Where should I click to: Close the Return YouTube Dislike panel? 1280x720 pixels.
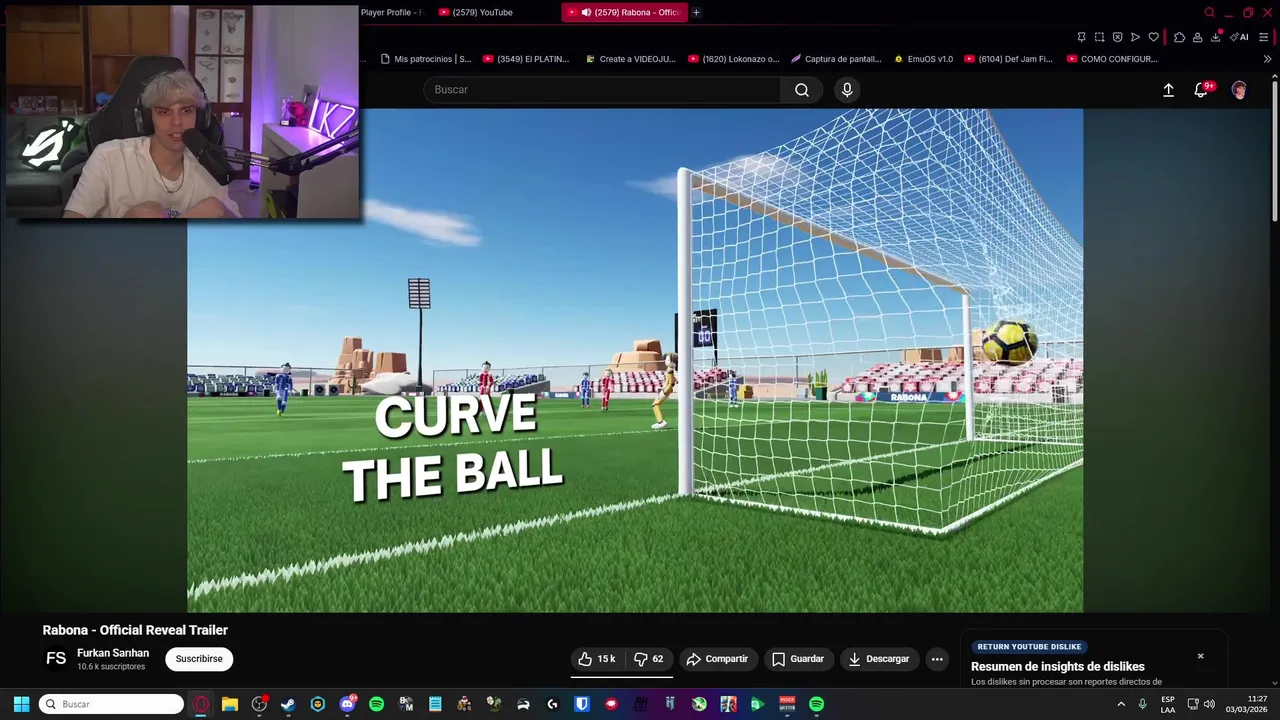click(x=1200, y=656)
